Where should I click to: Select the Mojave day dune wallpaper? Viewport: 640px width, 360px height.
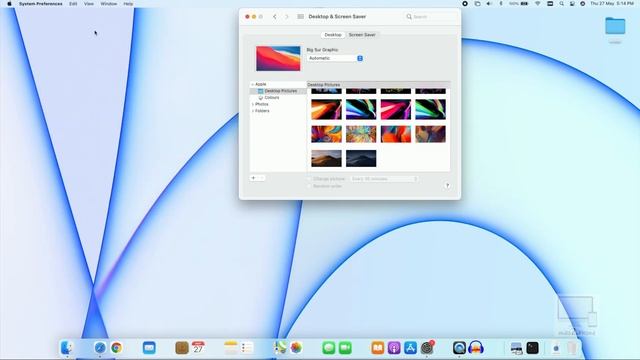pos(326,158)
